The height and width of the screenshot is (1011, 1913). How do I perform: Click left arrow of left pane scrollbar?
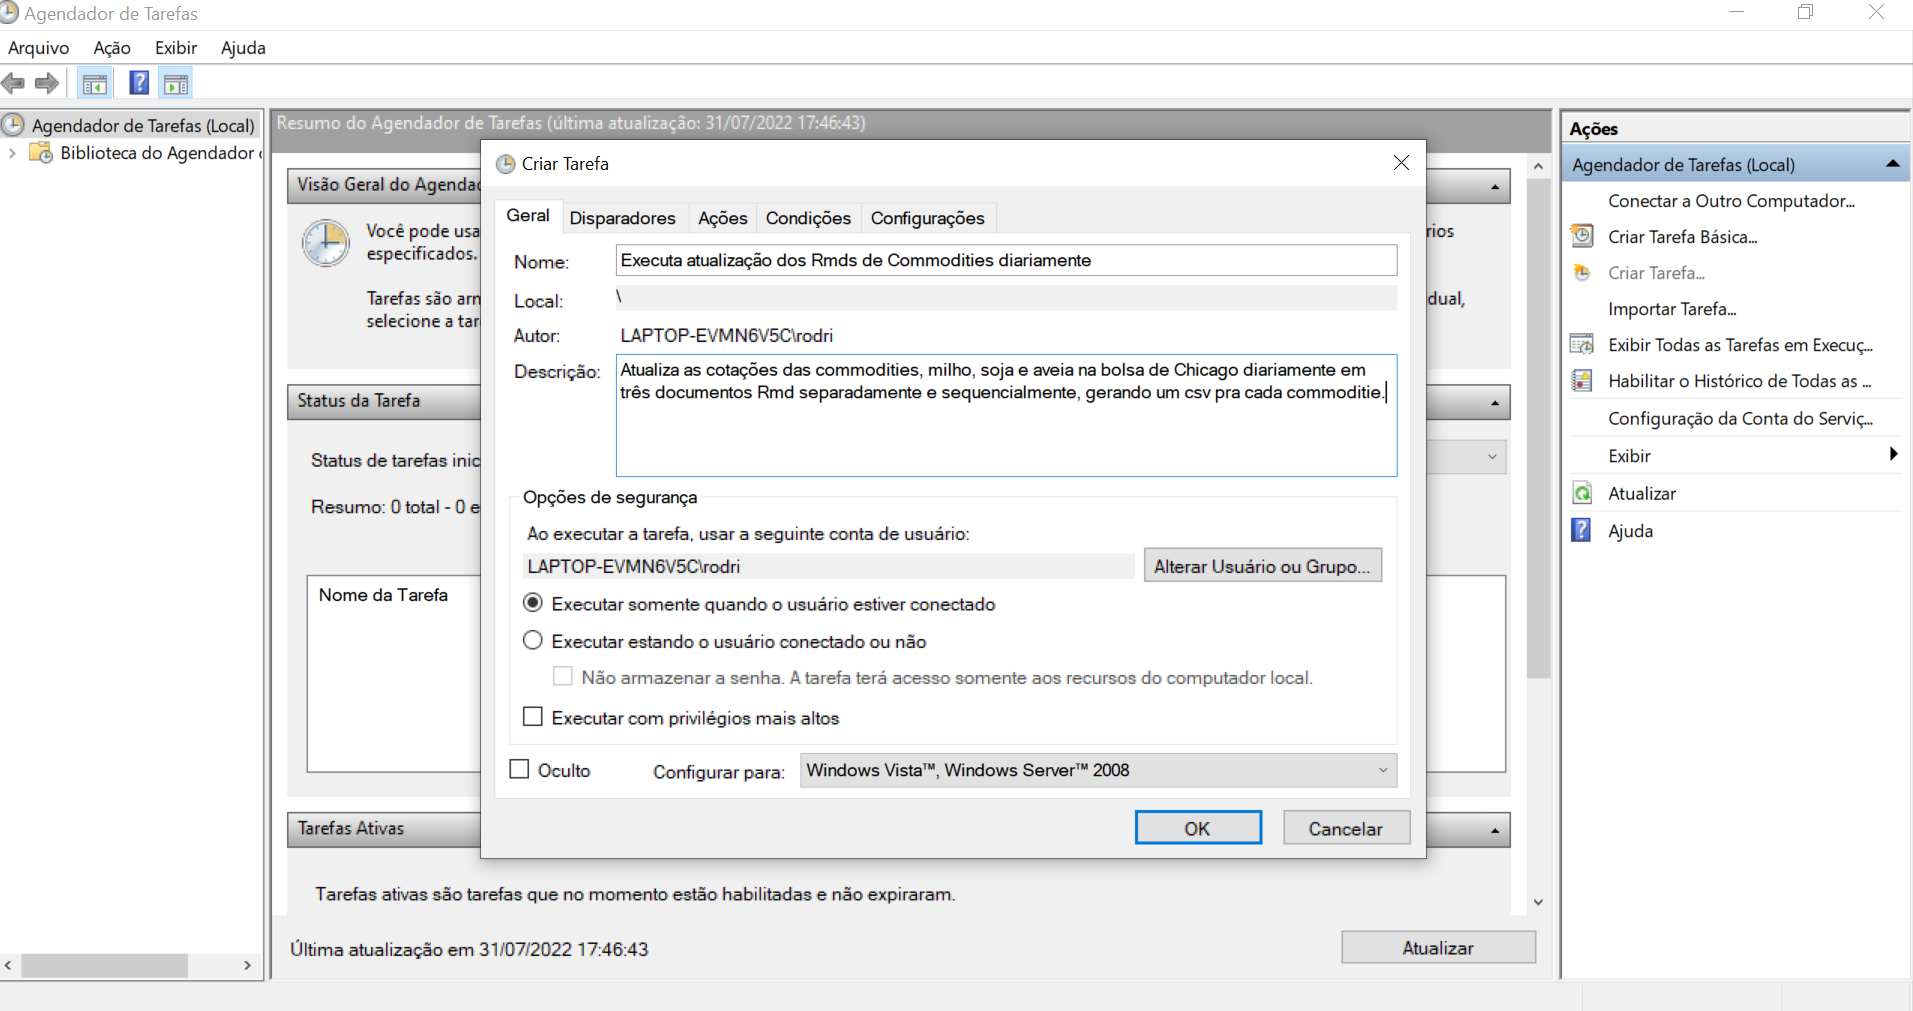coord(9,965)
